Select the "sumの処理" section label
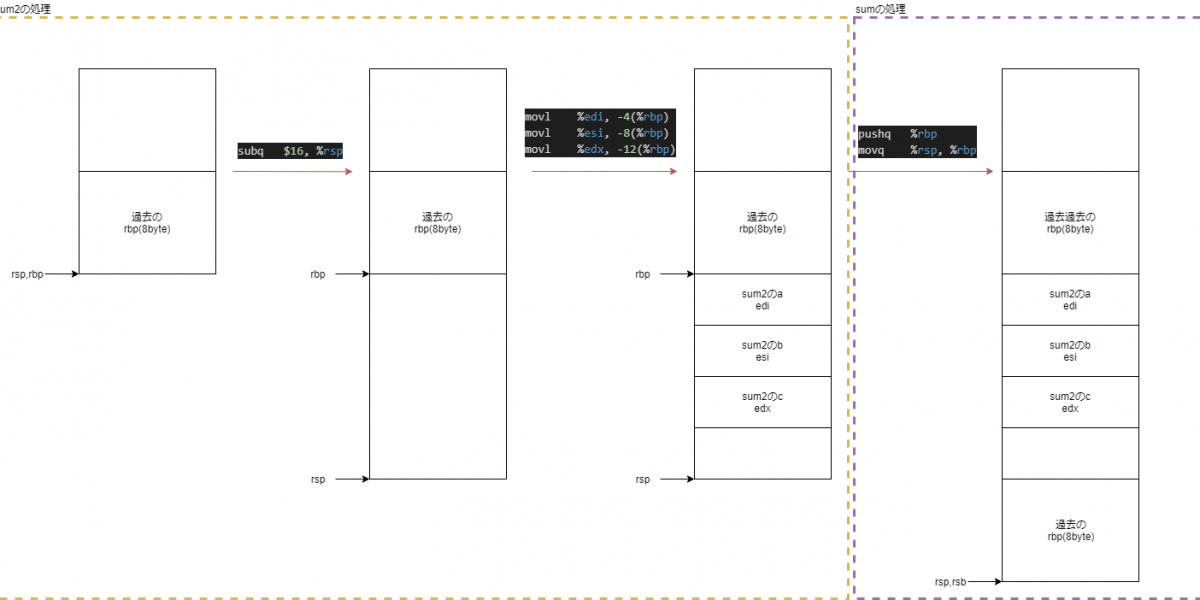The image size is (1200, 600). [882, 9]
